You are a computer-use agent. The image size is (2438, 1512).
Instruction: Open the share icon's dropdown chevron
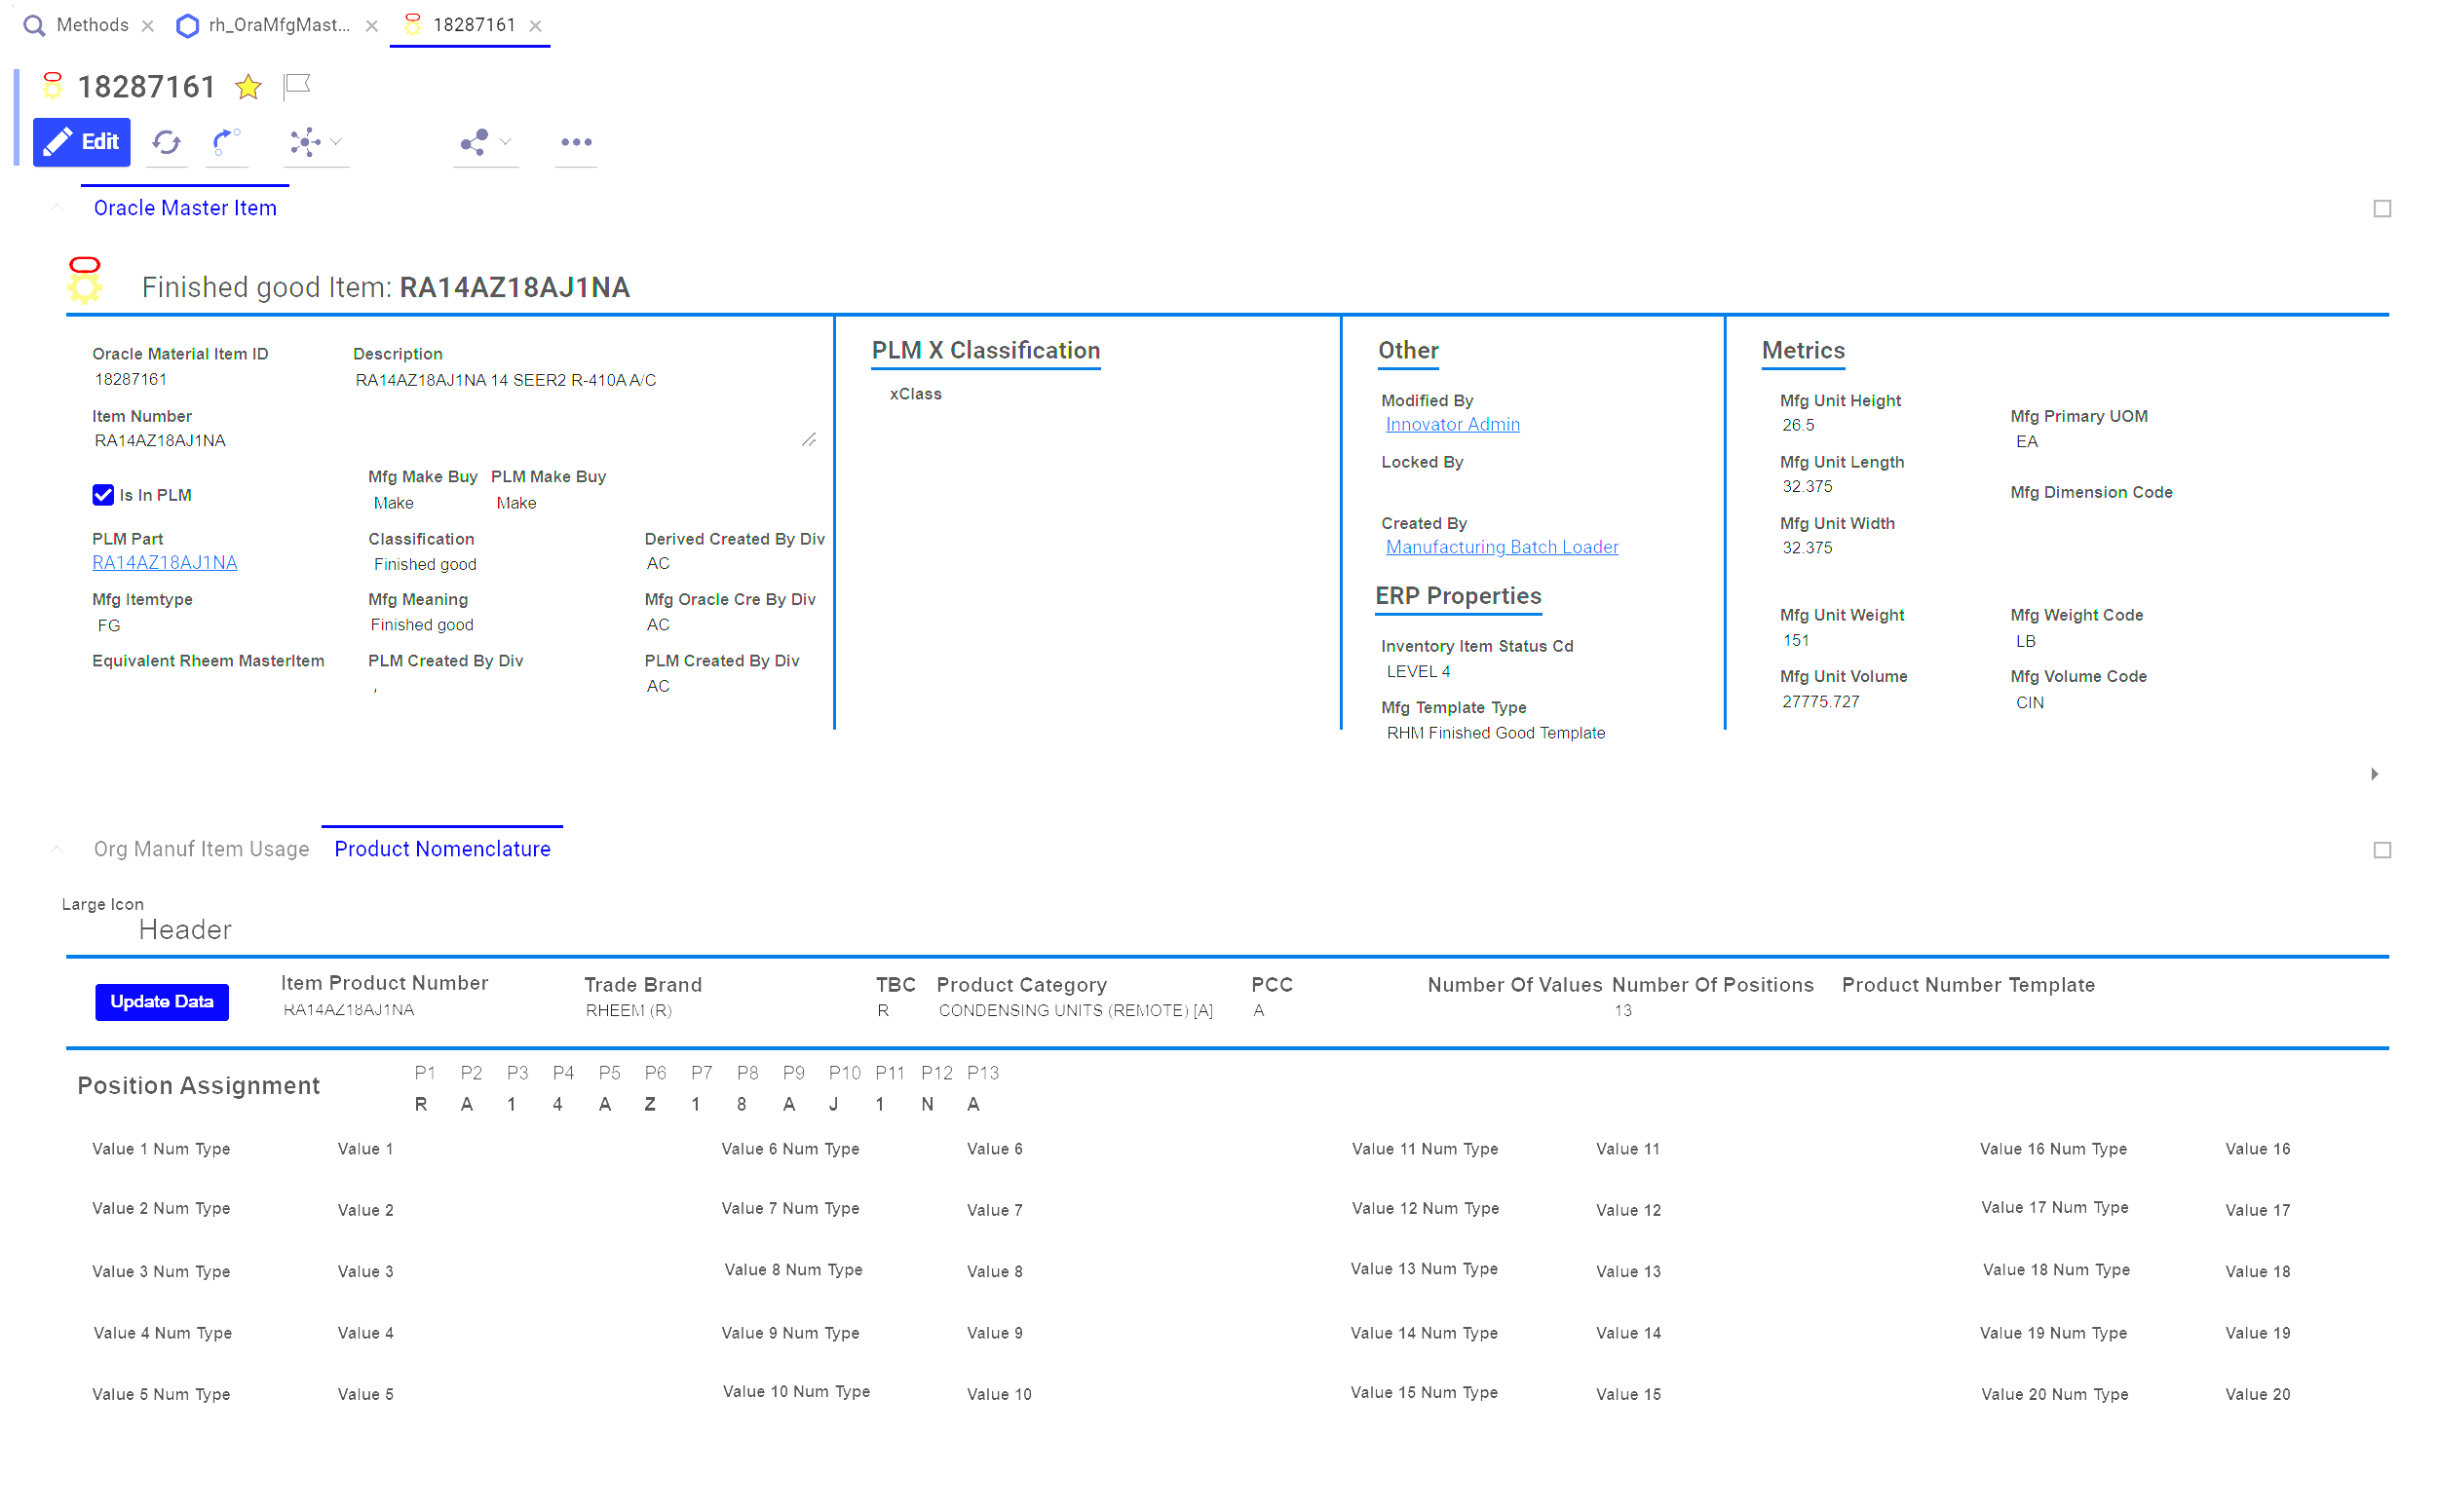[506, 142]
